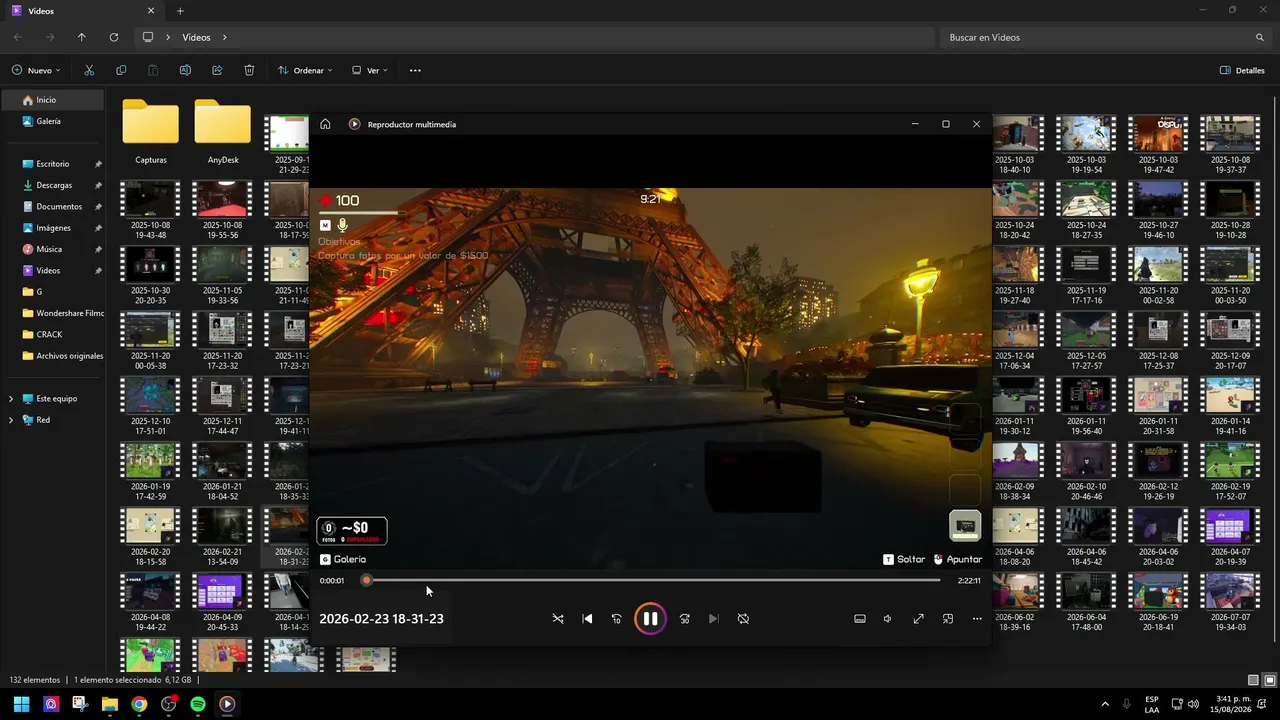Click the Soltar prompt in the video
The height and width of the screenshot is (720, 1280).
[x=904, y=560]
